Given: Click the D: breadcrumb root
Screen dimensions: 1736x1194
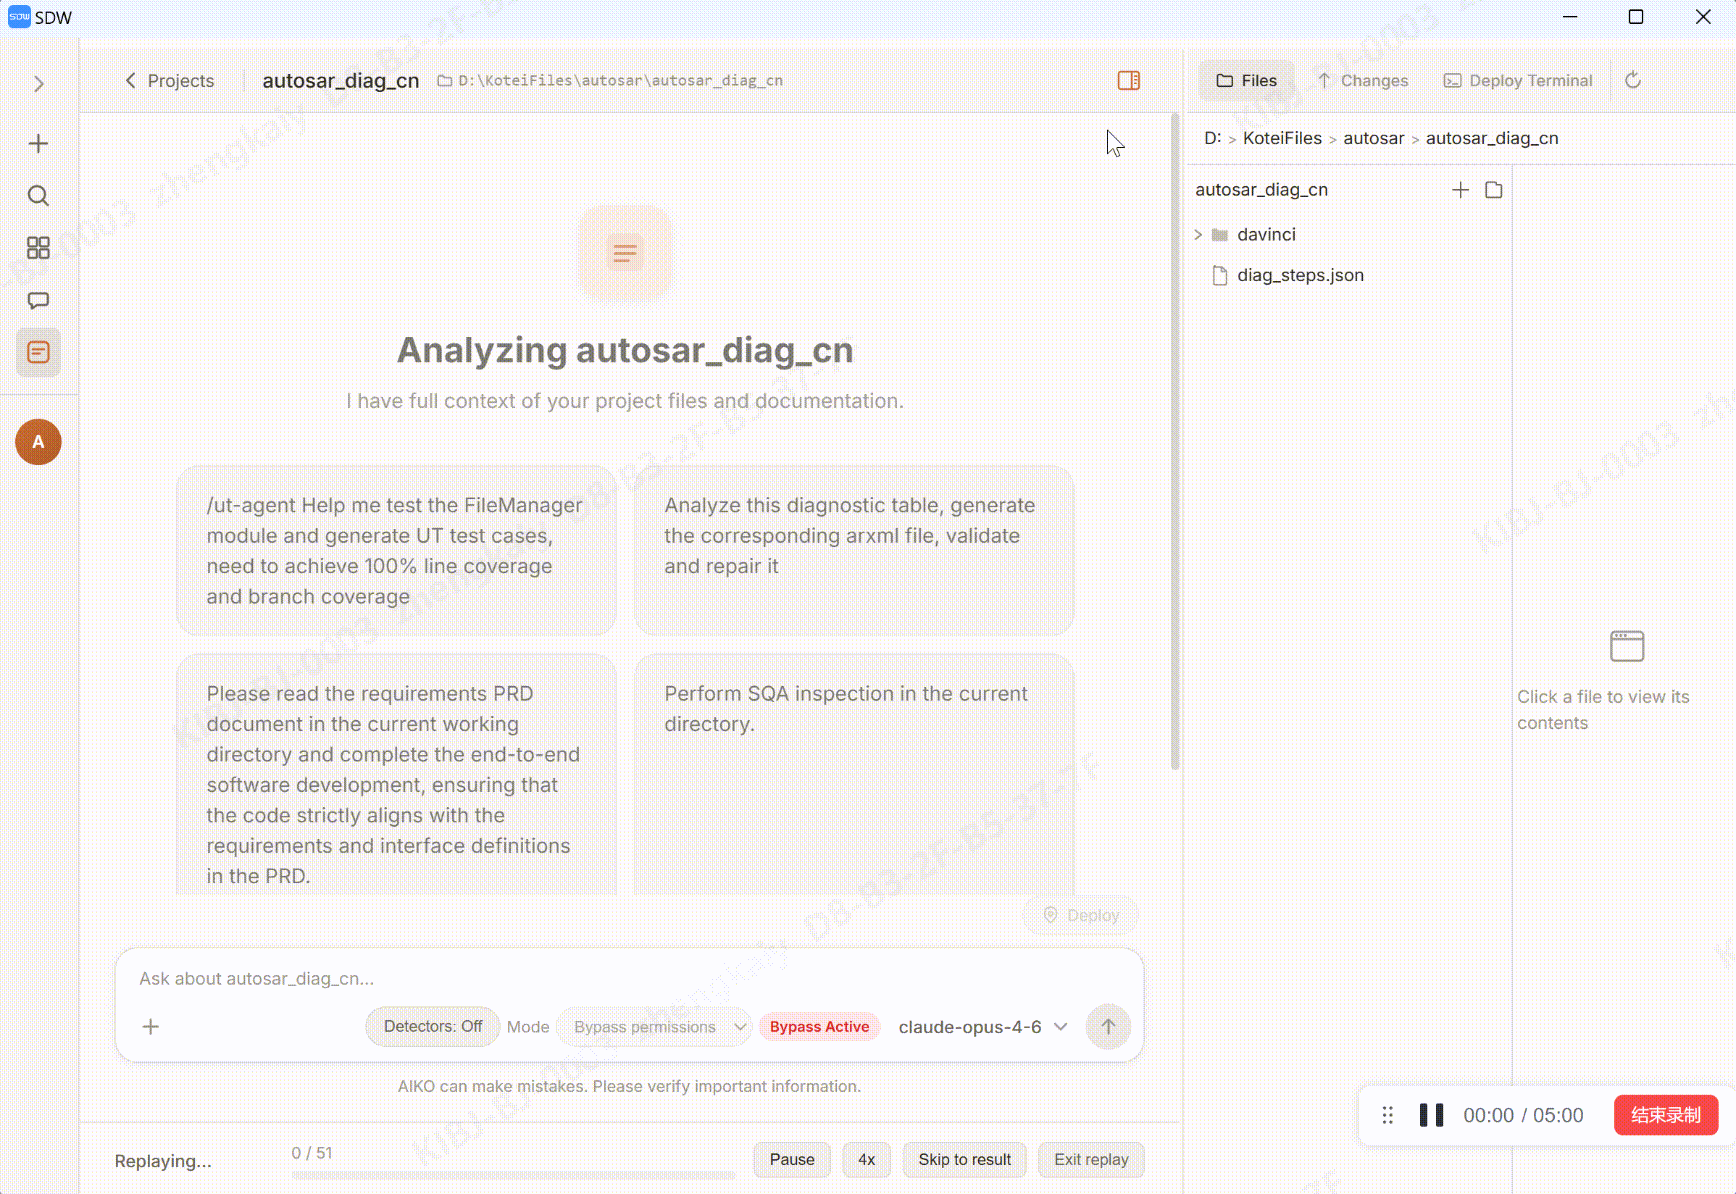Looking at the screenshot, I should [x=1212, y=138].
